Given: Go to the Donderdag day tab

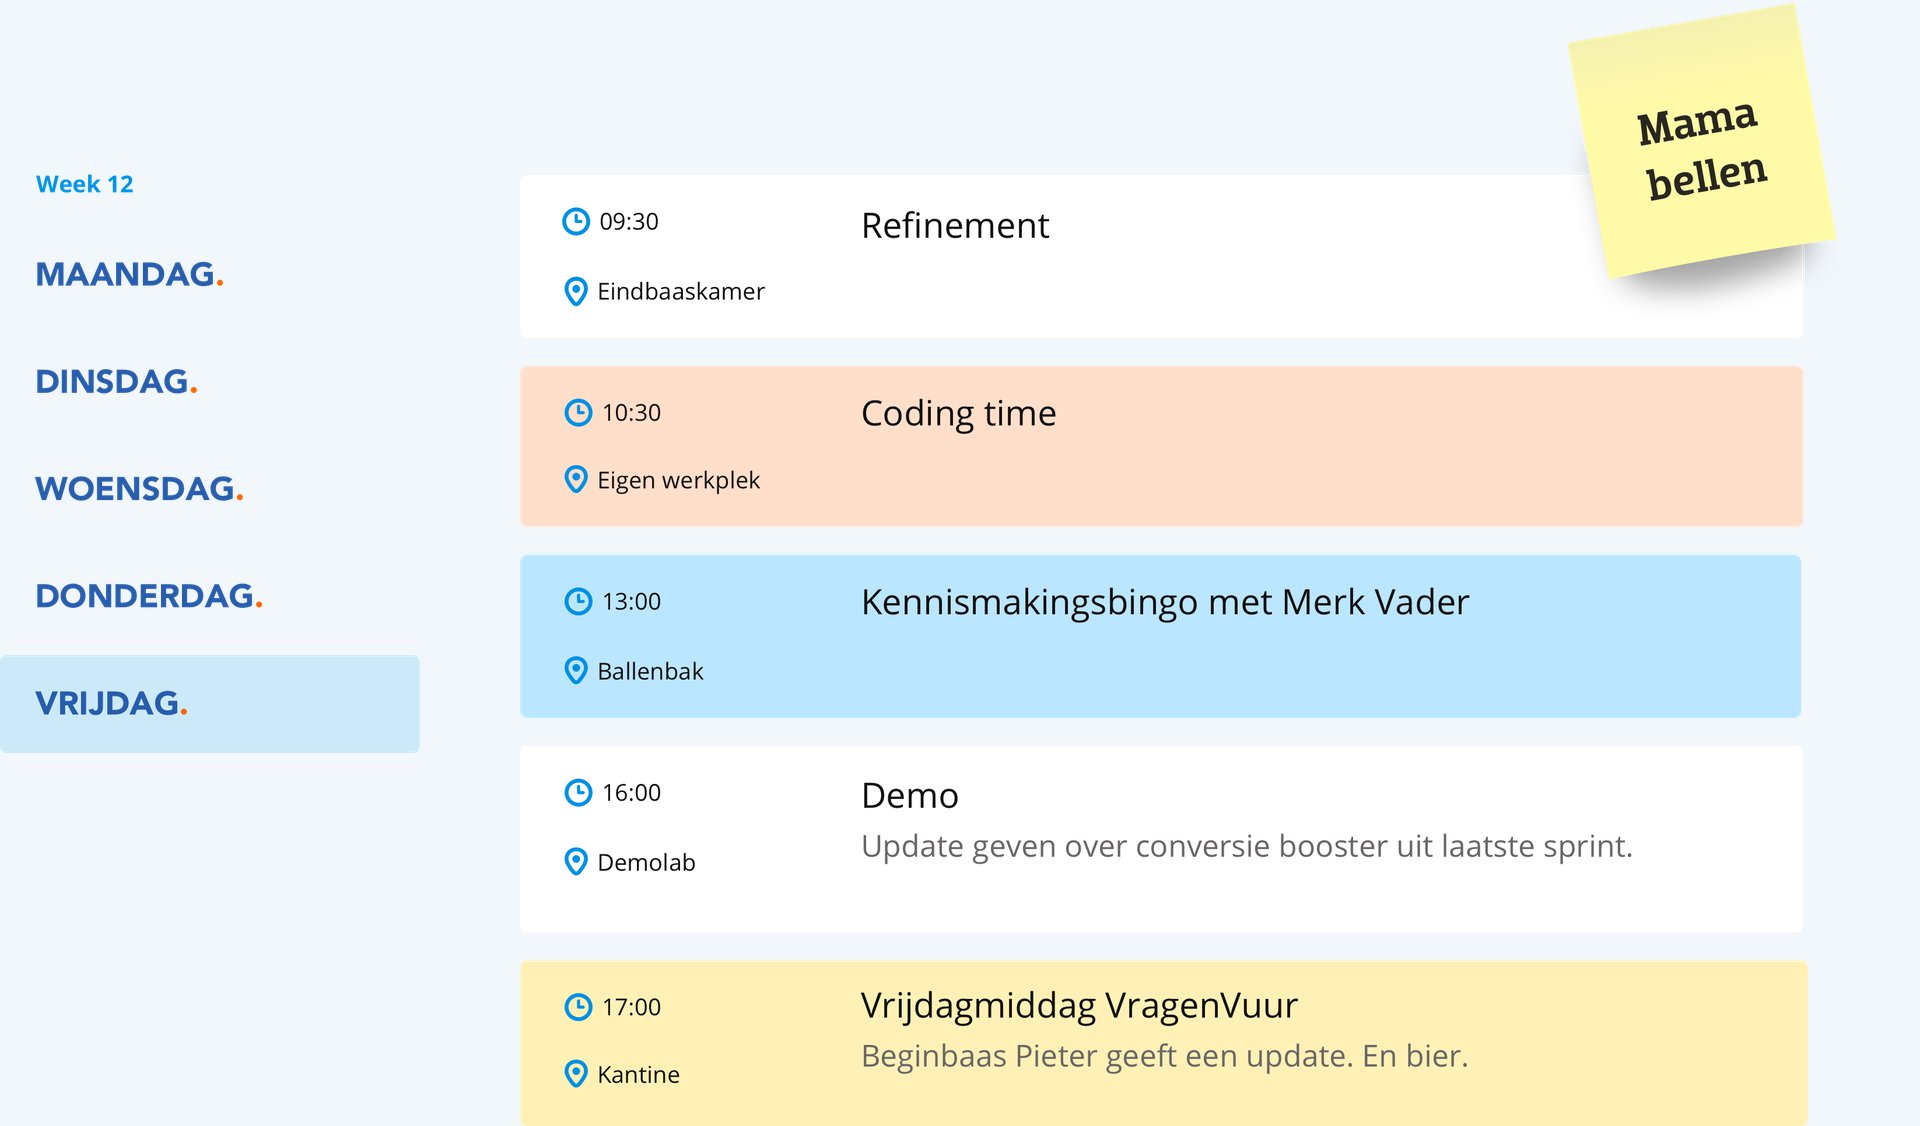Looking at the screenshot, I should point(148,596).
